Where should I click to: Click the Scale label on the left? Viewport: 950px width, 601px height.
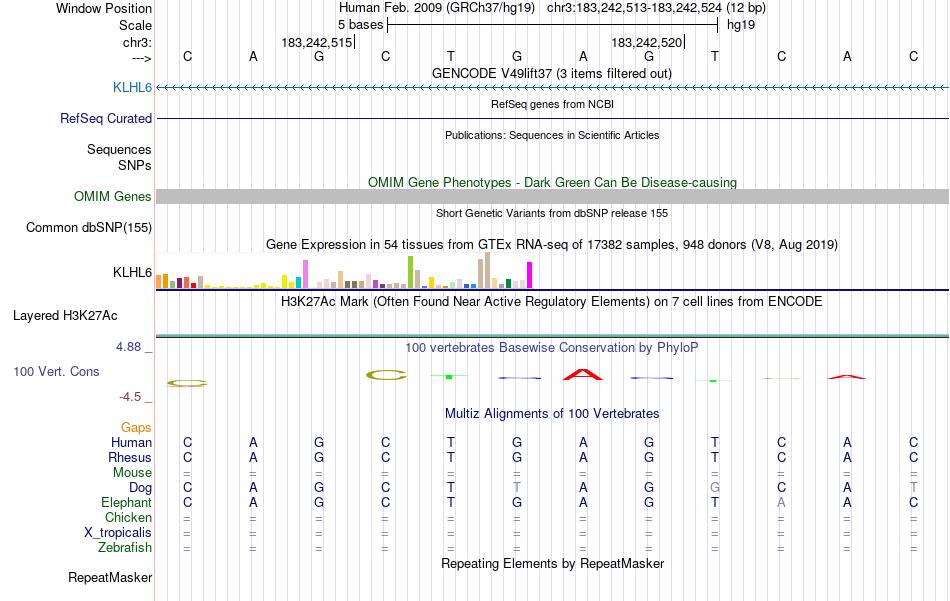click(135, 25)
